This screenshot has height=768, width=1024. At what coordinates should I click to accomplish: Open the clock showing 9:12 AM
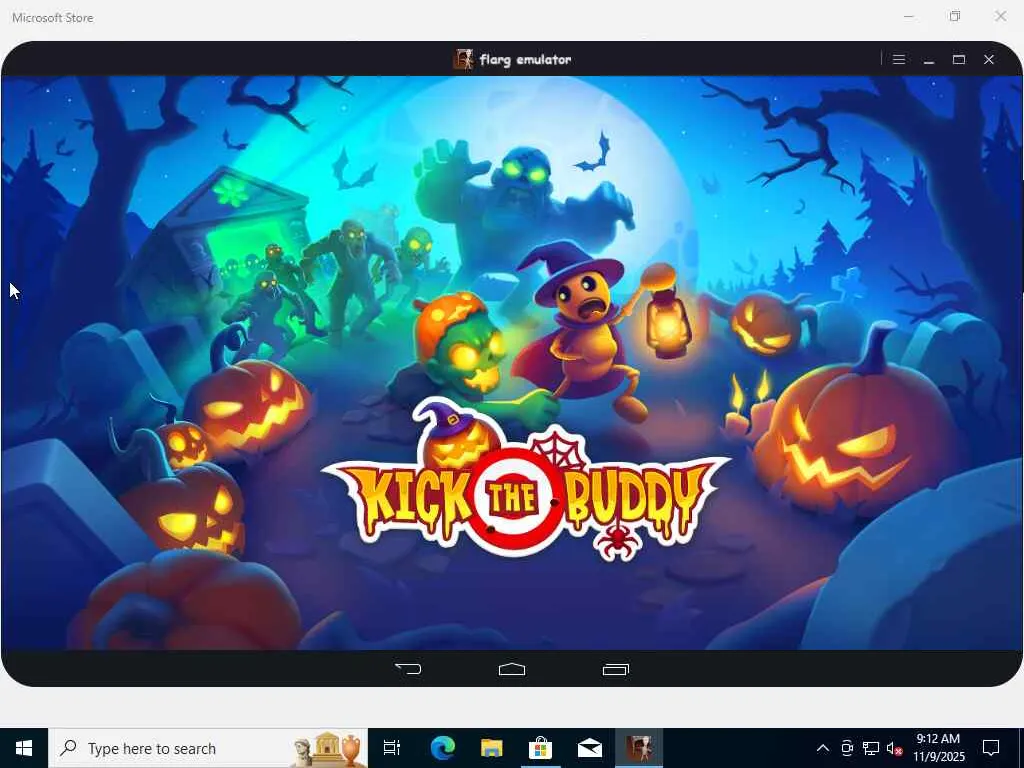coord(938,748)
